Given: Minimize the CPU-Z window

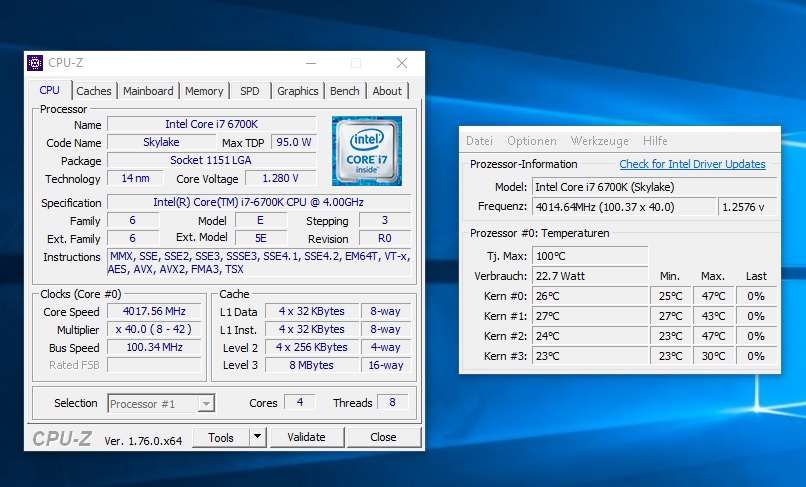Looking at the screenshot, I should (x=311, y=63).
